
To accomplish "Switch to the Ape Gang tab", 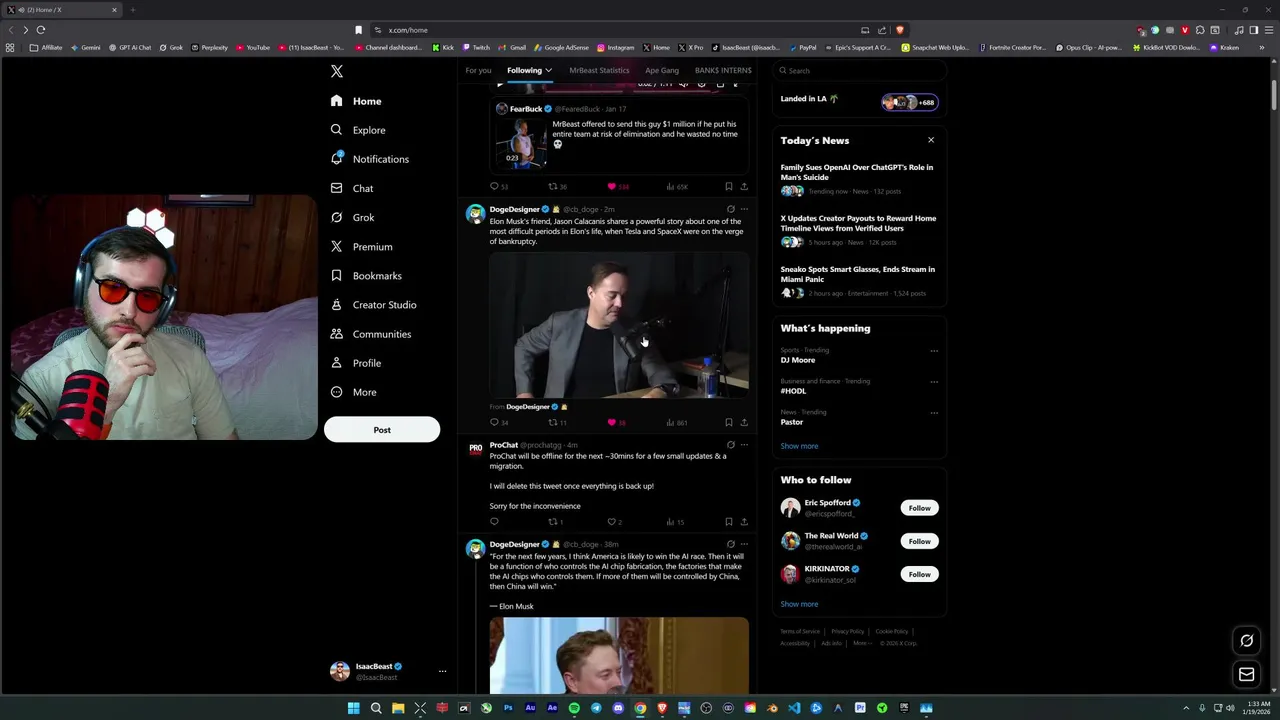I will tap(662, 71).
